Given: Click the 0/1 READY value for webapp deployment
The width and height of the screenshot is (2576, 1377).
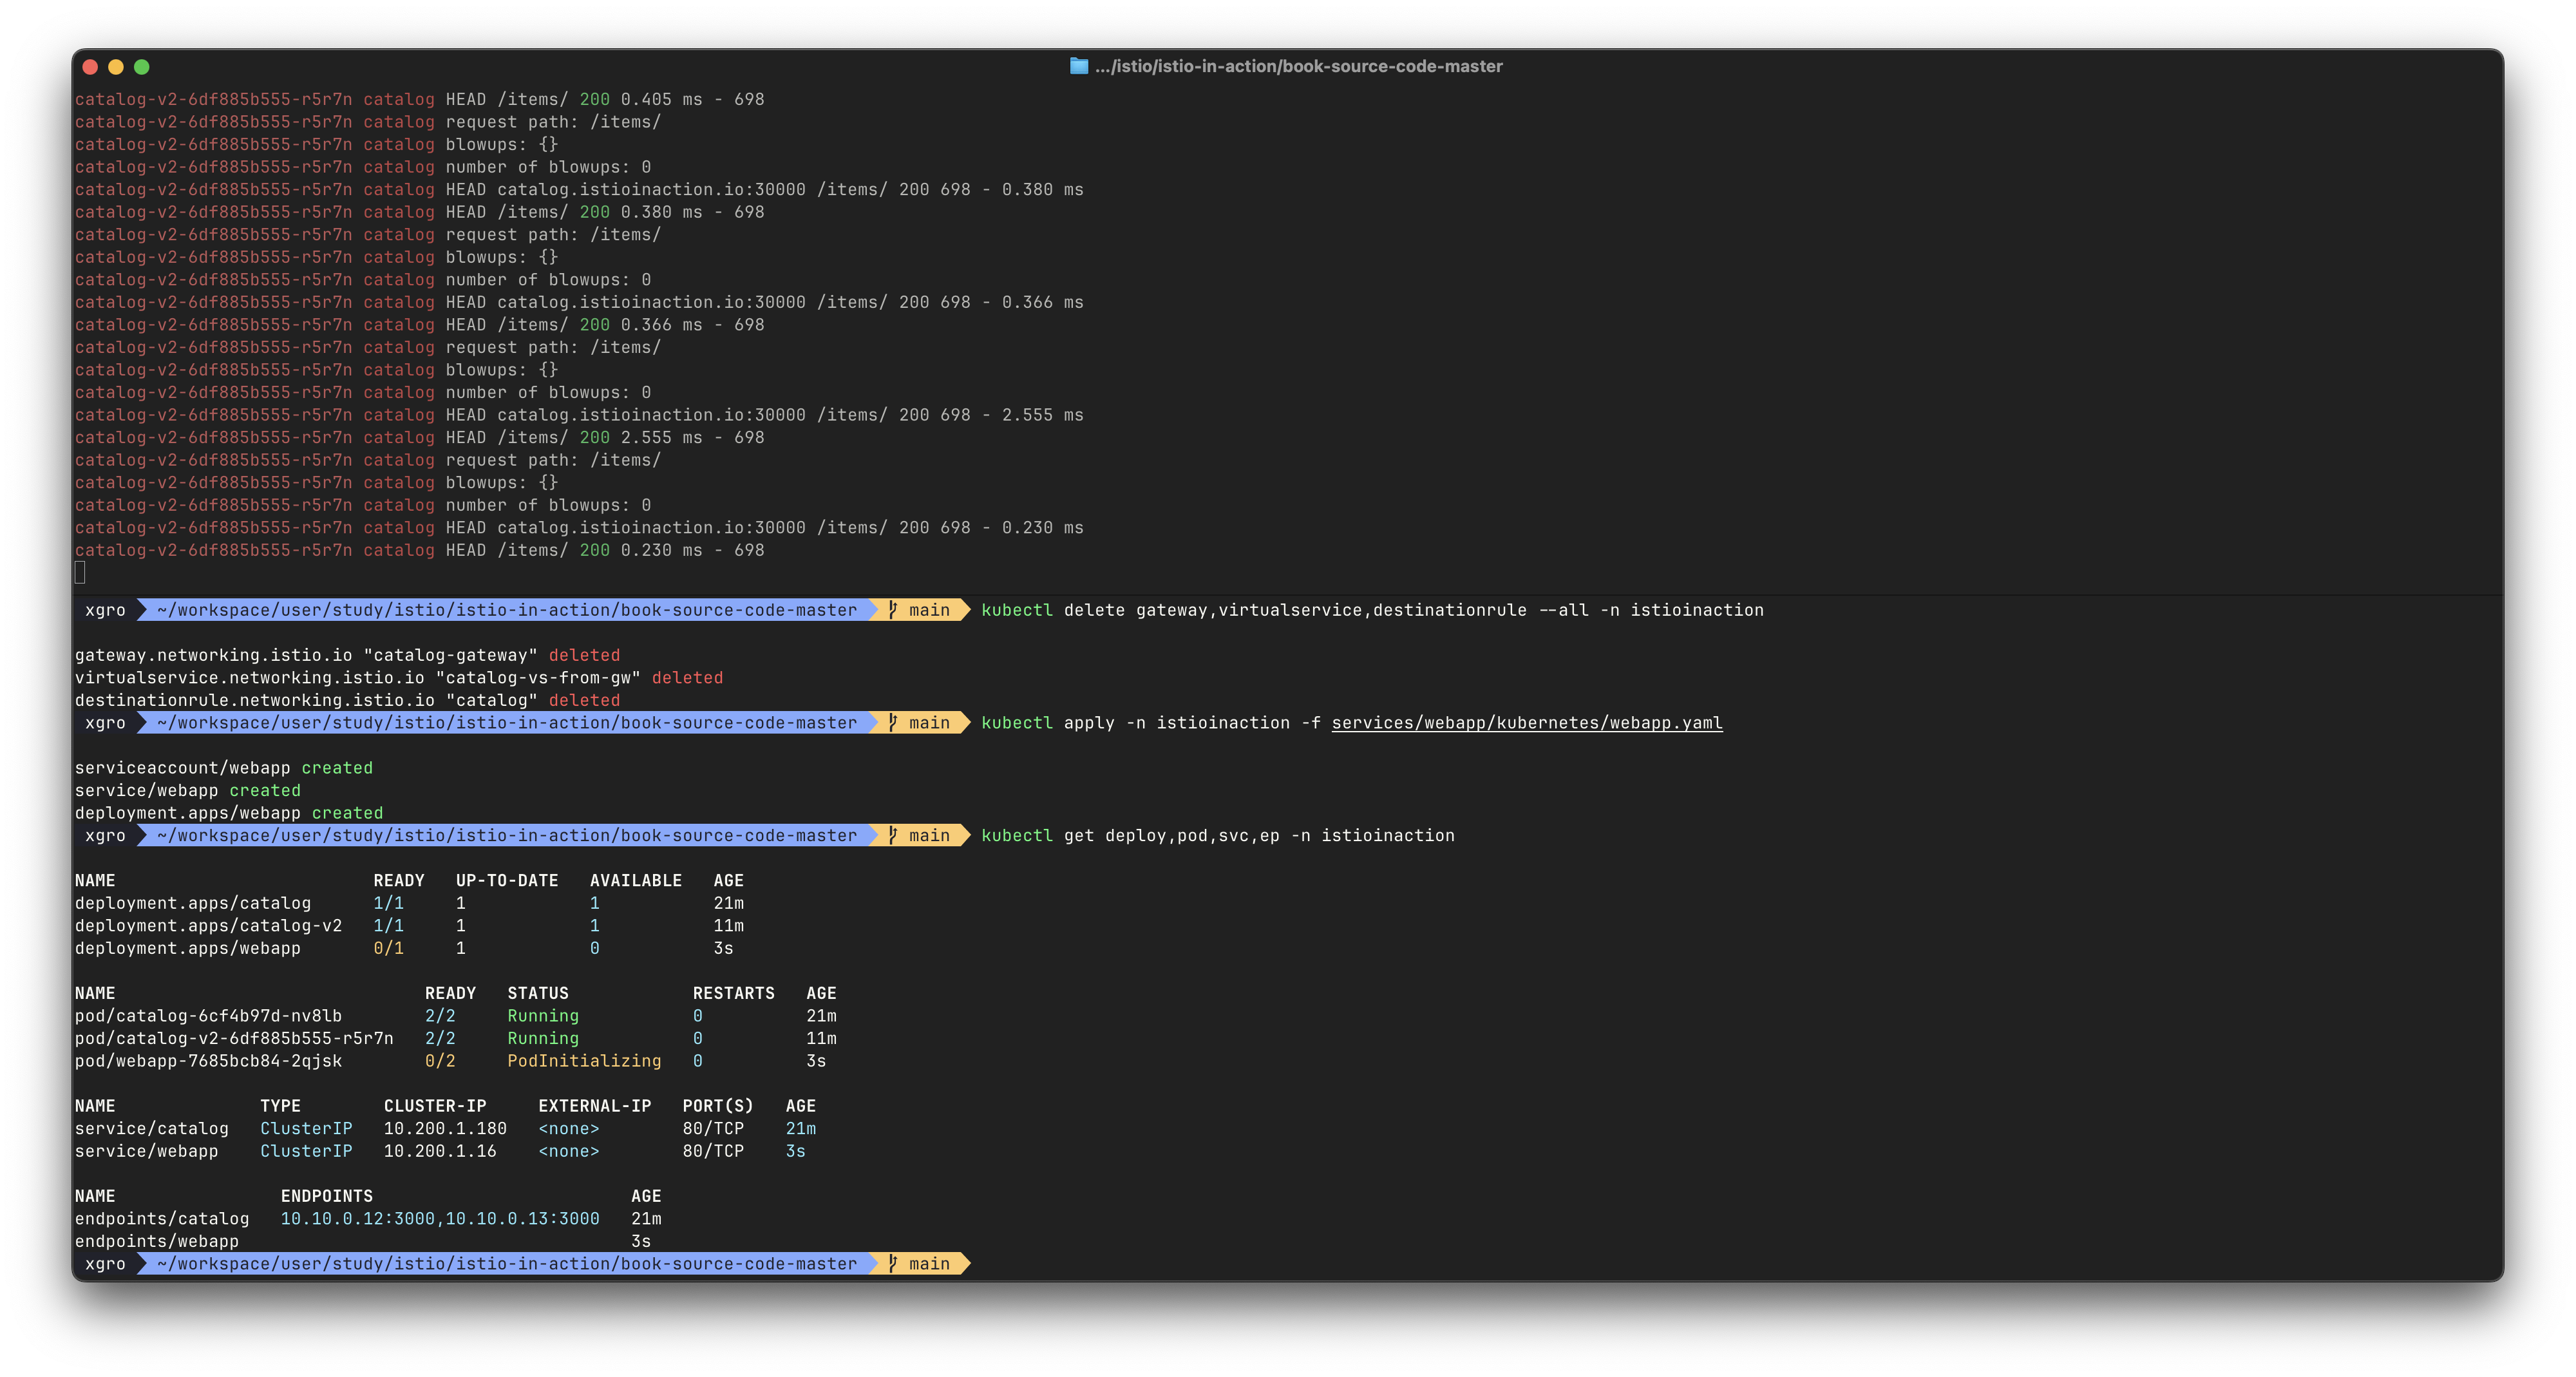Looking at the screenshot, I should [x=389, y=948].
